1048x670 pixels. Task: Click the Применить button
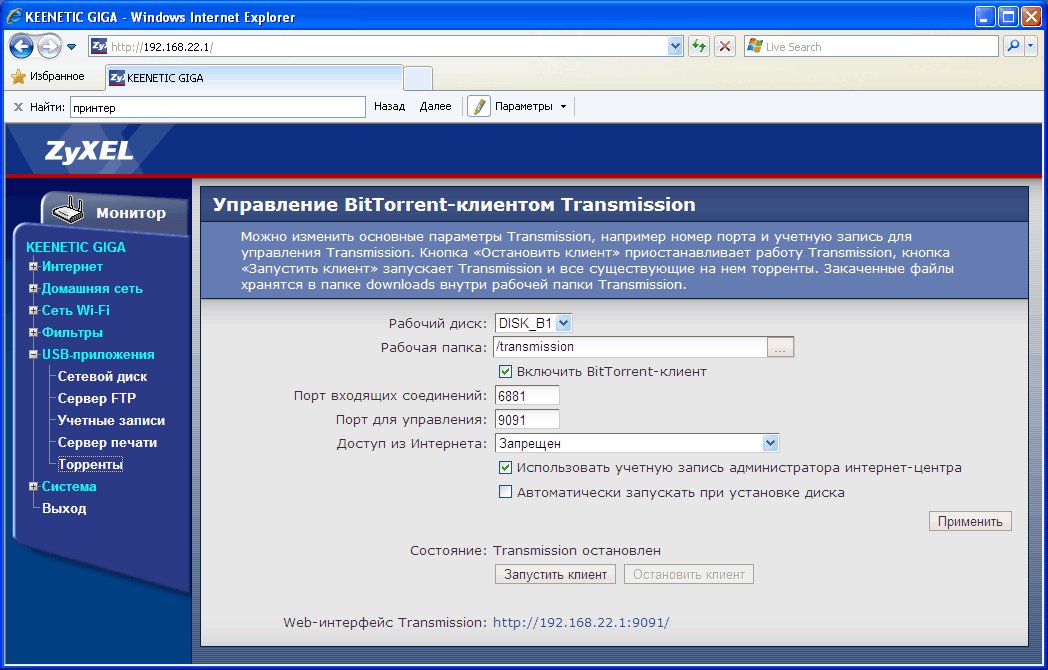pyautogui.click(x=970, y=522)
